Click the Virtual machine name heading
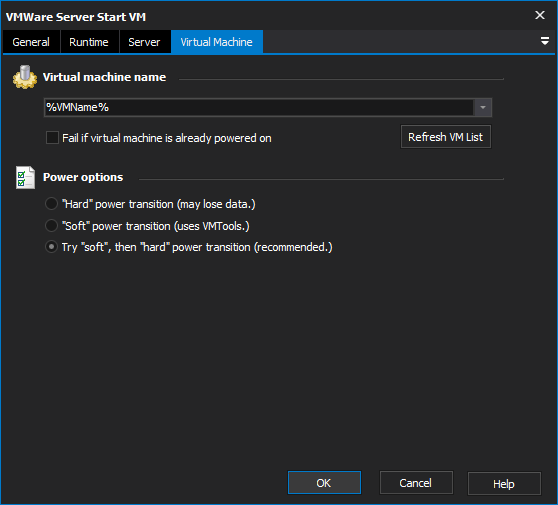558x505 pixels. tap(104, 77)
